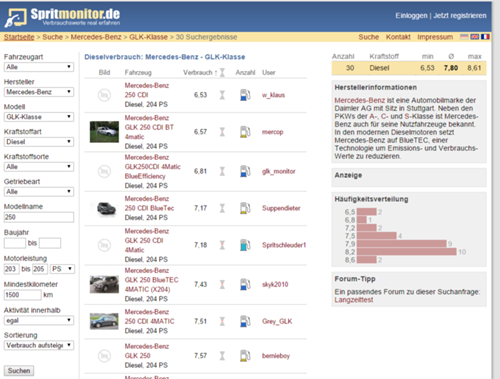
Task: Open the Sortierung dropdown
Action: pos(39,345)
